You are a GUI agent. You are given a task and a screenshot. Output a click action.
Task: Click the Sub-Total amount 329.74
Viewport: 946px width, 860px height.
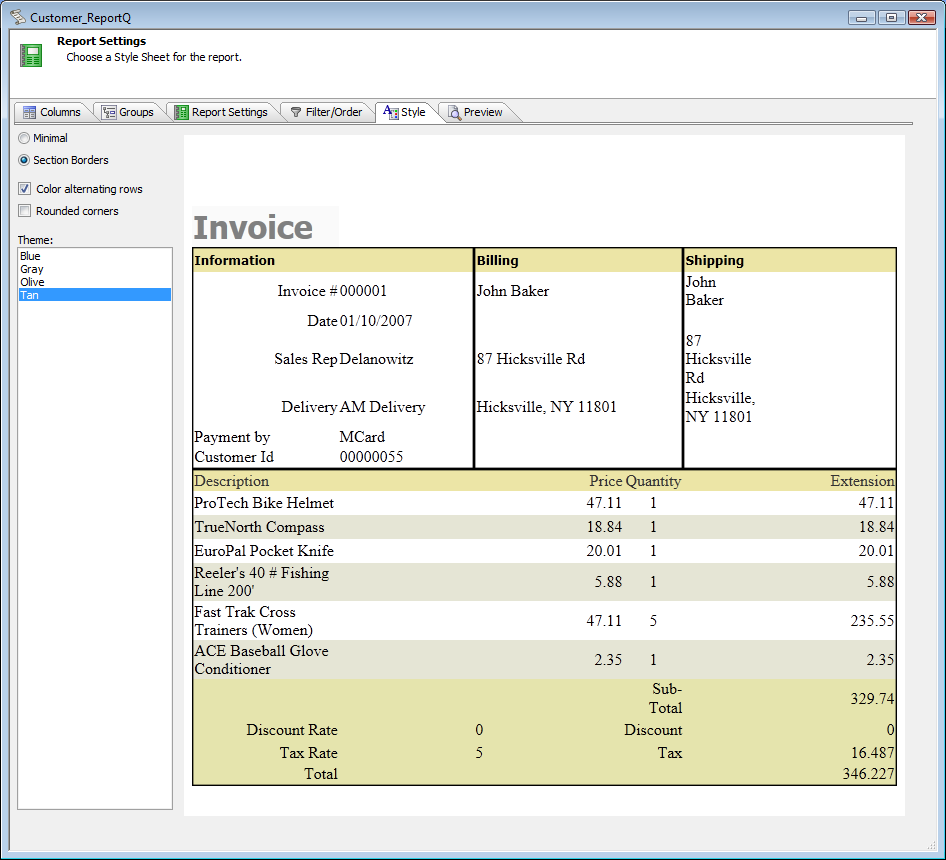[872, 699]
